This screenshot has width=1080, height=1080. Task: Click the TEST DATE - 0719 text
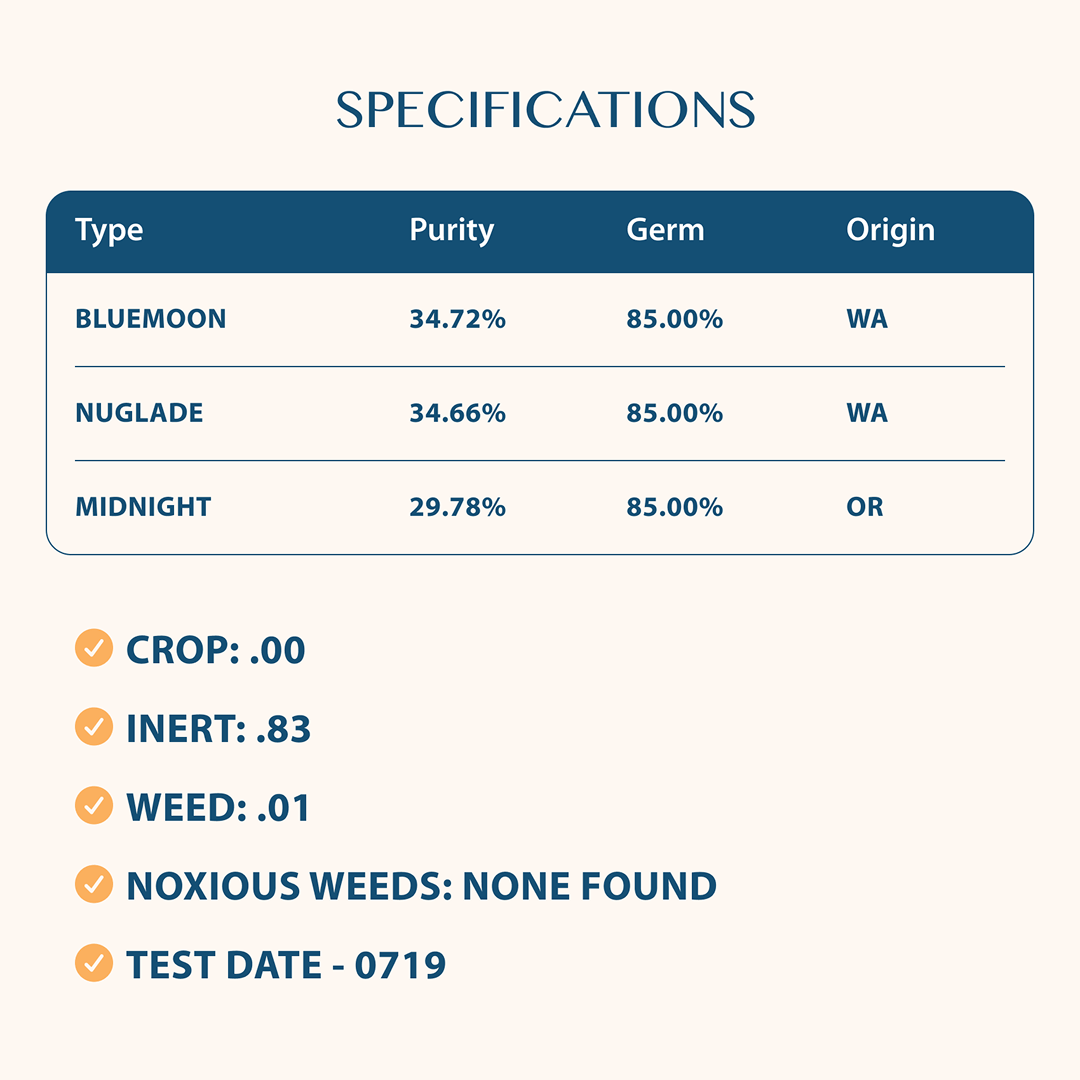point(286,964)
